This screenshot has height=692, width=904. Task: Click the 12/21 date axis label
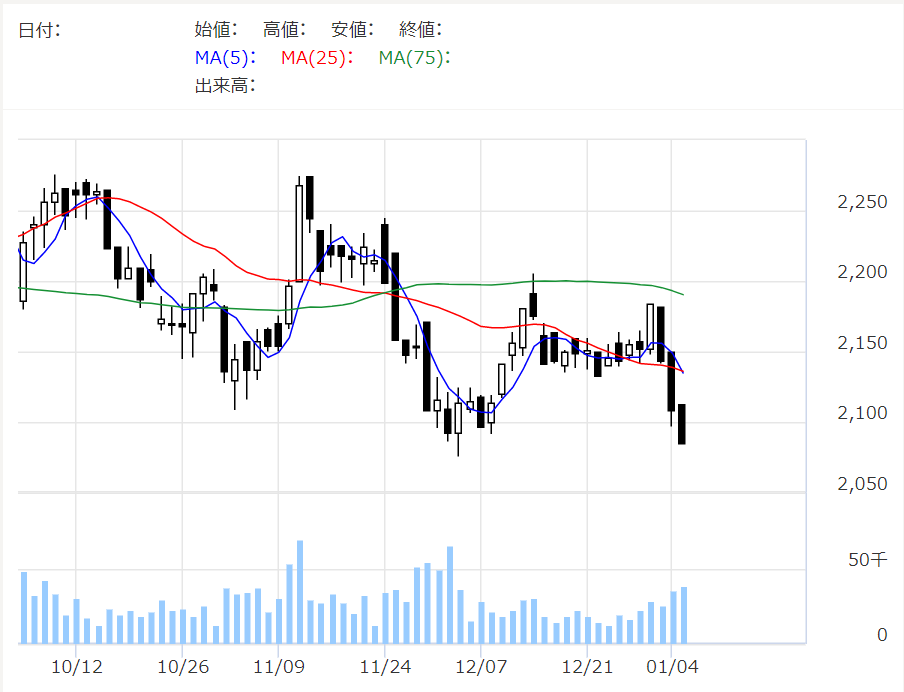tap(587, 667)
